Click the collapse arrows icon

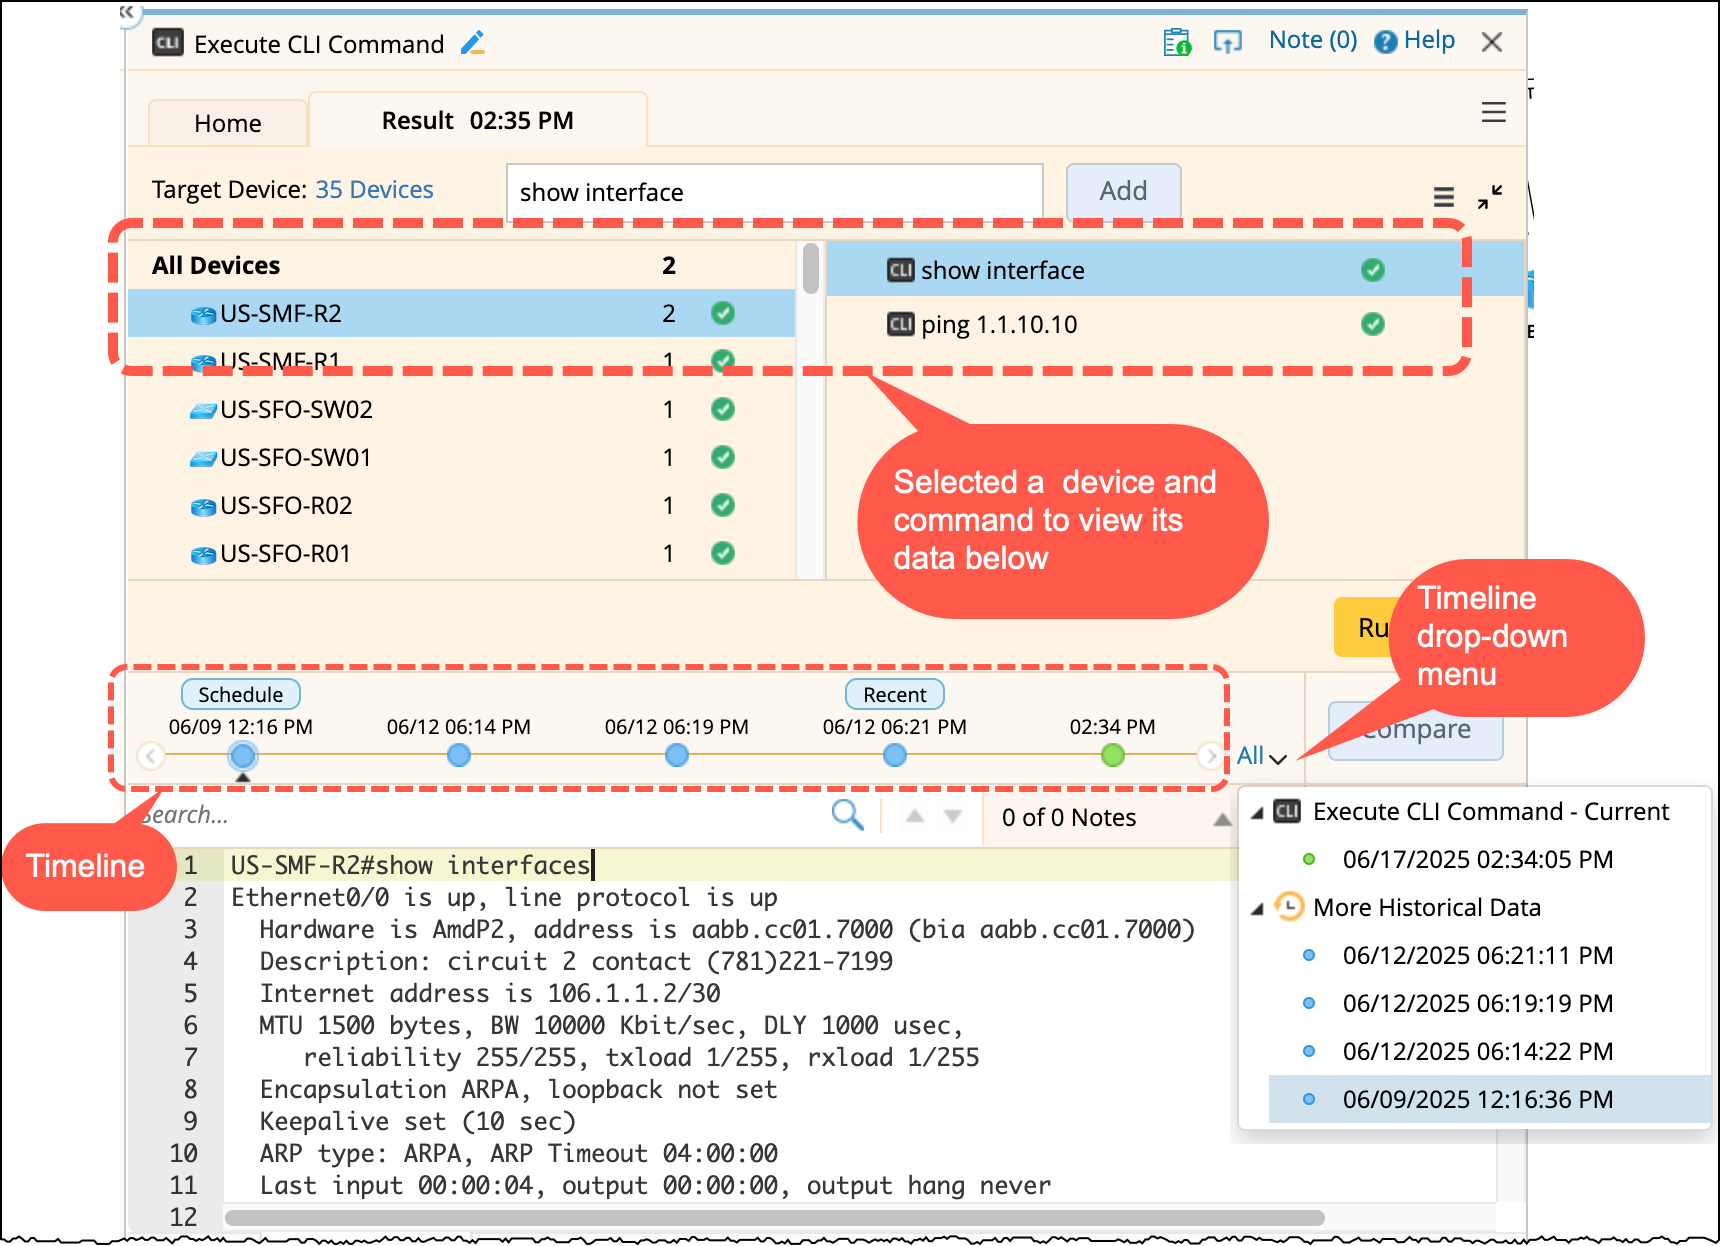[x=1490, y=197]
